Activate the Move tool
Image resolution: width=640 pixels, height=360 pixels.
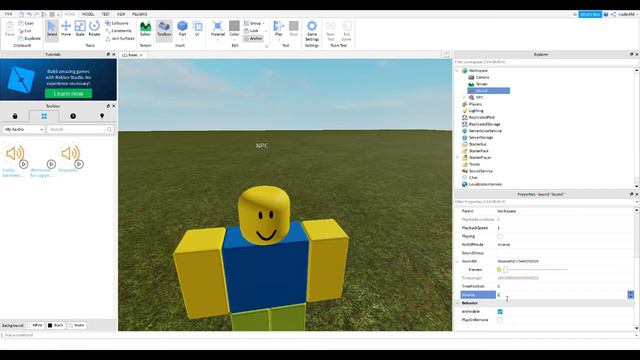click(66, 29)
